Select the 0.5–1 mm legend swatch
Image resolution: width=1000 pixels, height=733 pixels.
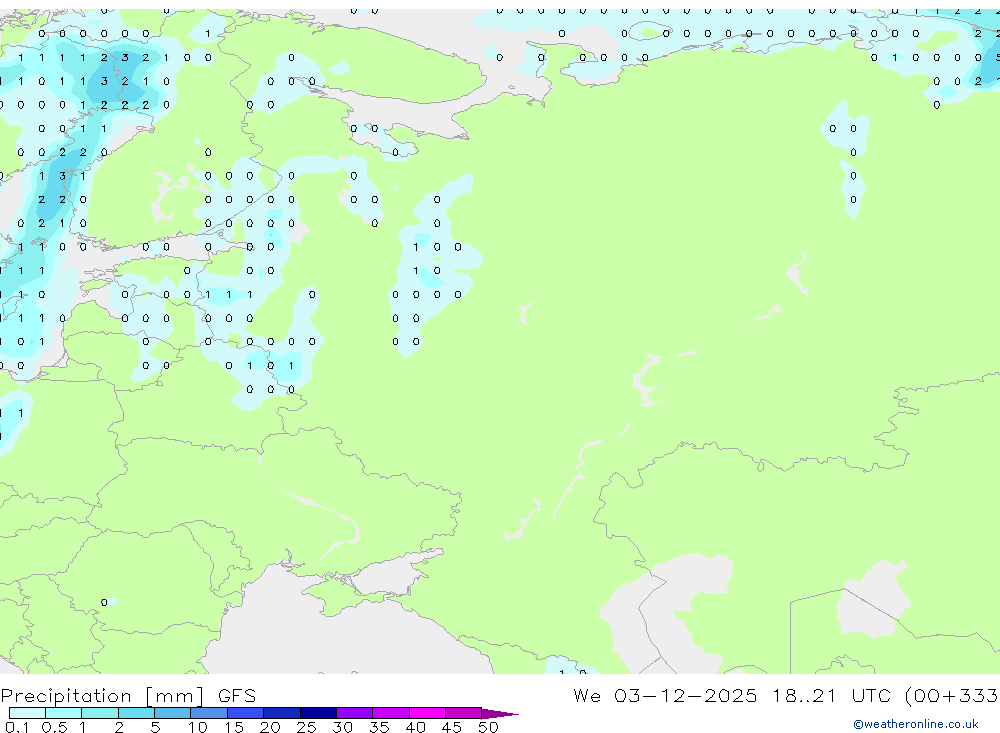pyautogui.click(x=64, y=713)
